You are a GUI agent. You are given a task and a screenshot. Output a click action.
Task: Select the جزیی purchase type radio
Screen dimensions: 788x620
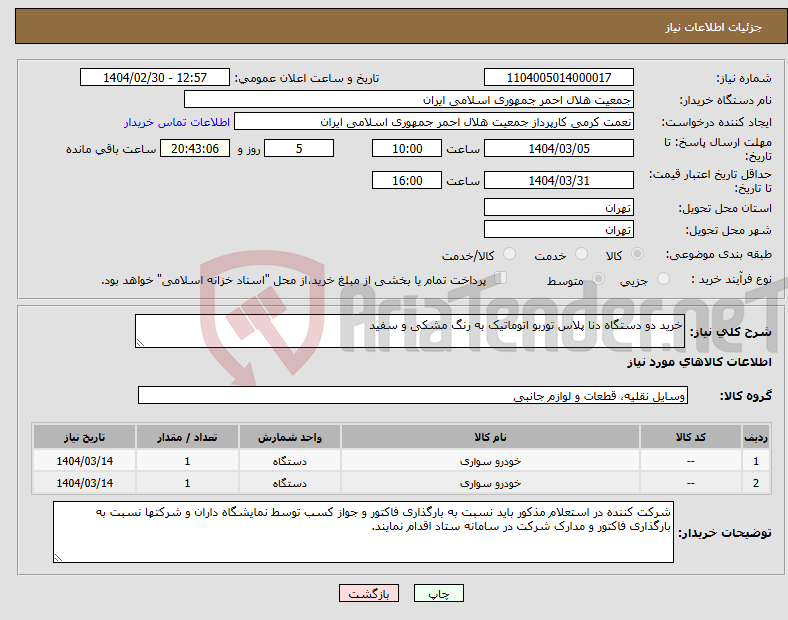point(663,279)
